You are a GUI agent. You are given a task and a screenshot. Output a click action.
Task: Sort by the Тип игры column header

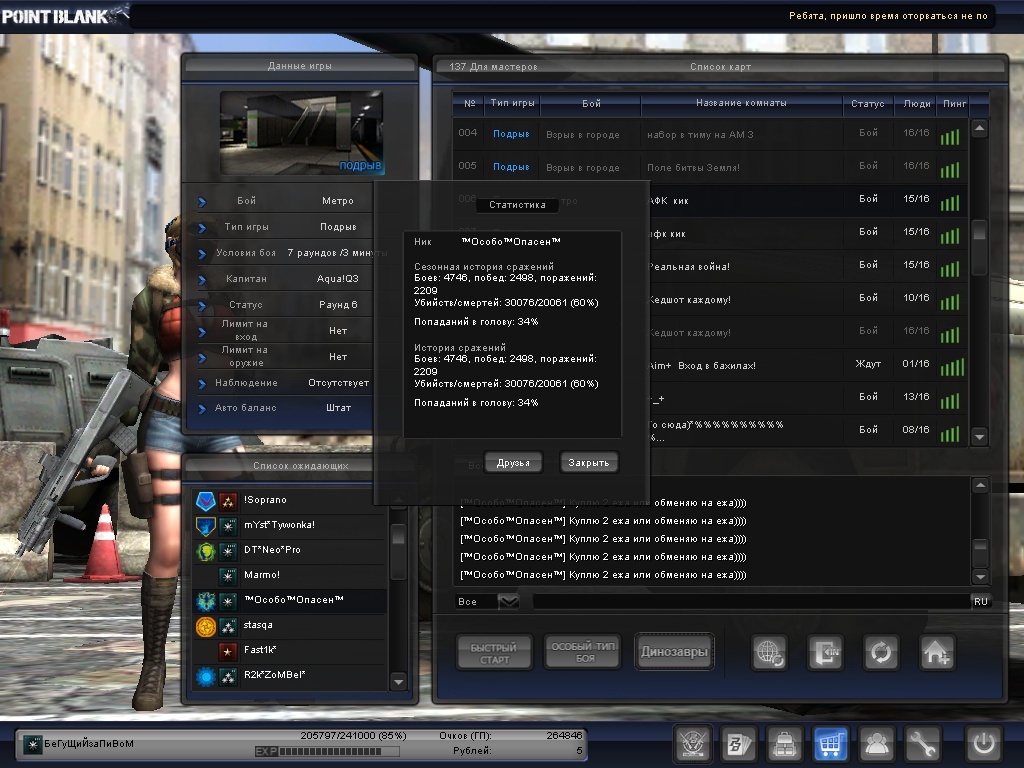[513, 103]
